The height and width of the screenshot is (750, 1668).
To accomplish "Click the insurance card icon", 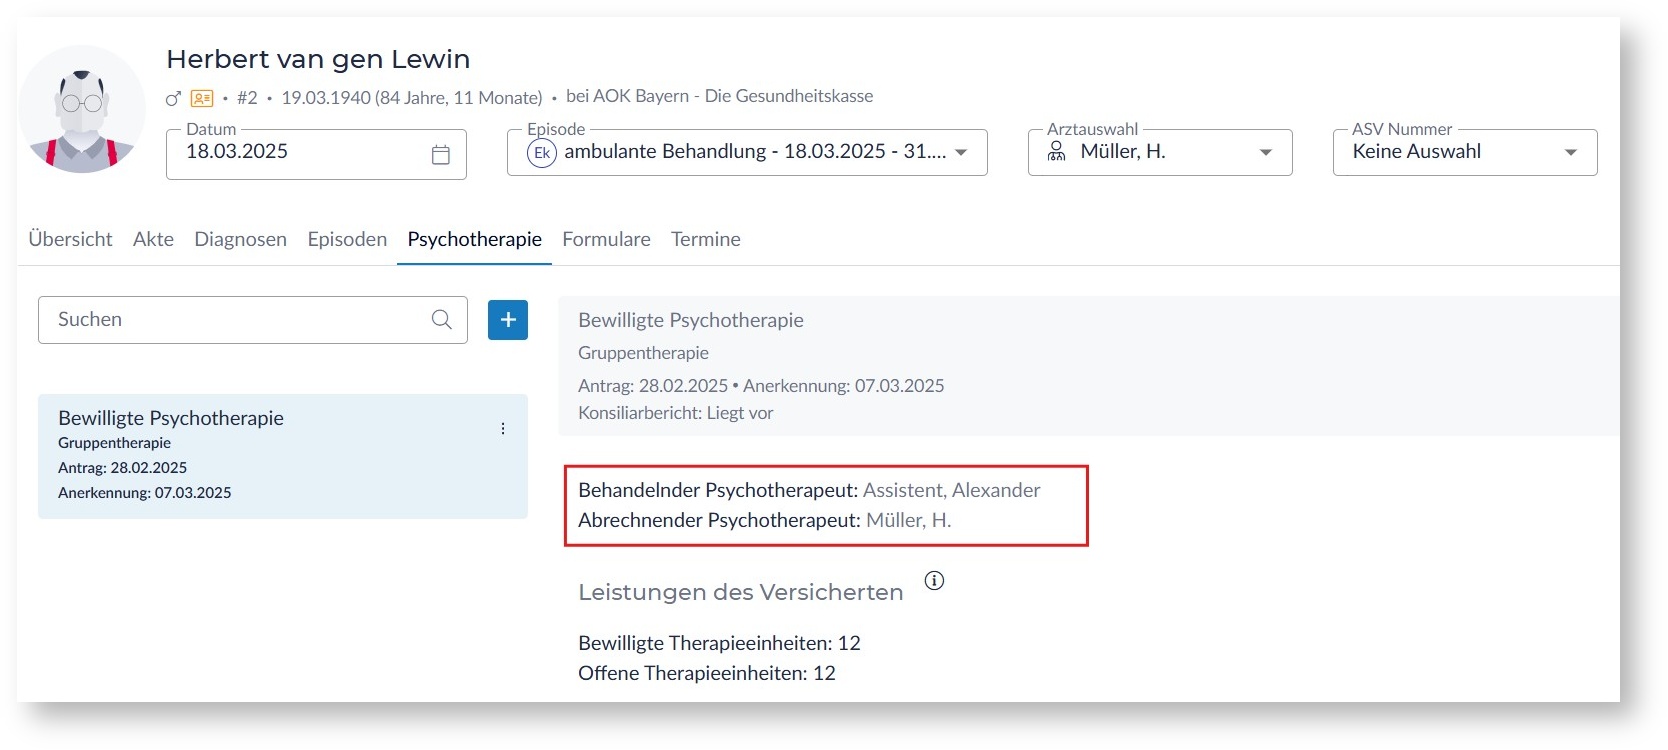I will point(202,98).
